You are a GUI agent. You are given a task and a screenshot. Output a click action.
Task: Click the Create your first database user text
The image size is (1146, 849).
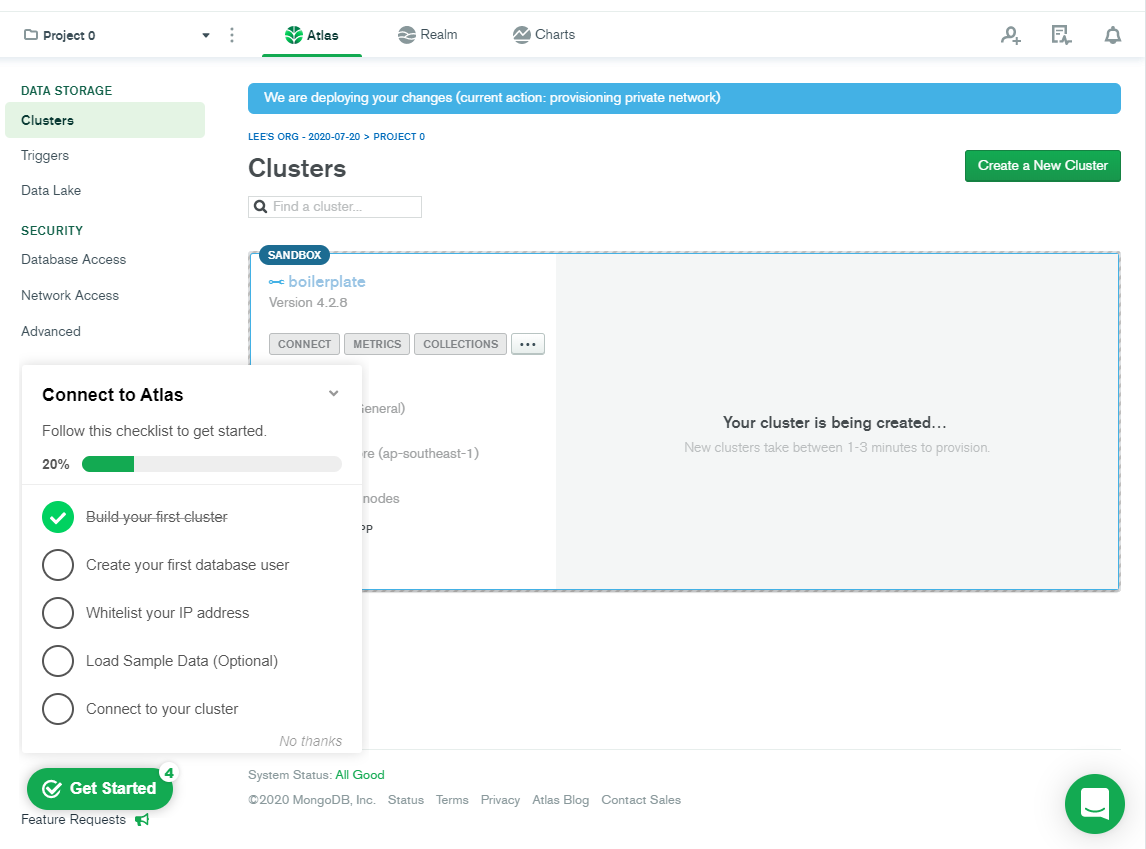click(187, 565)
